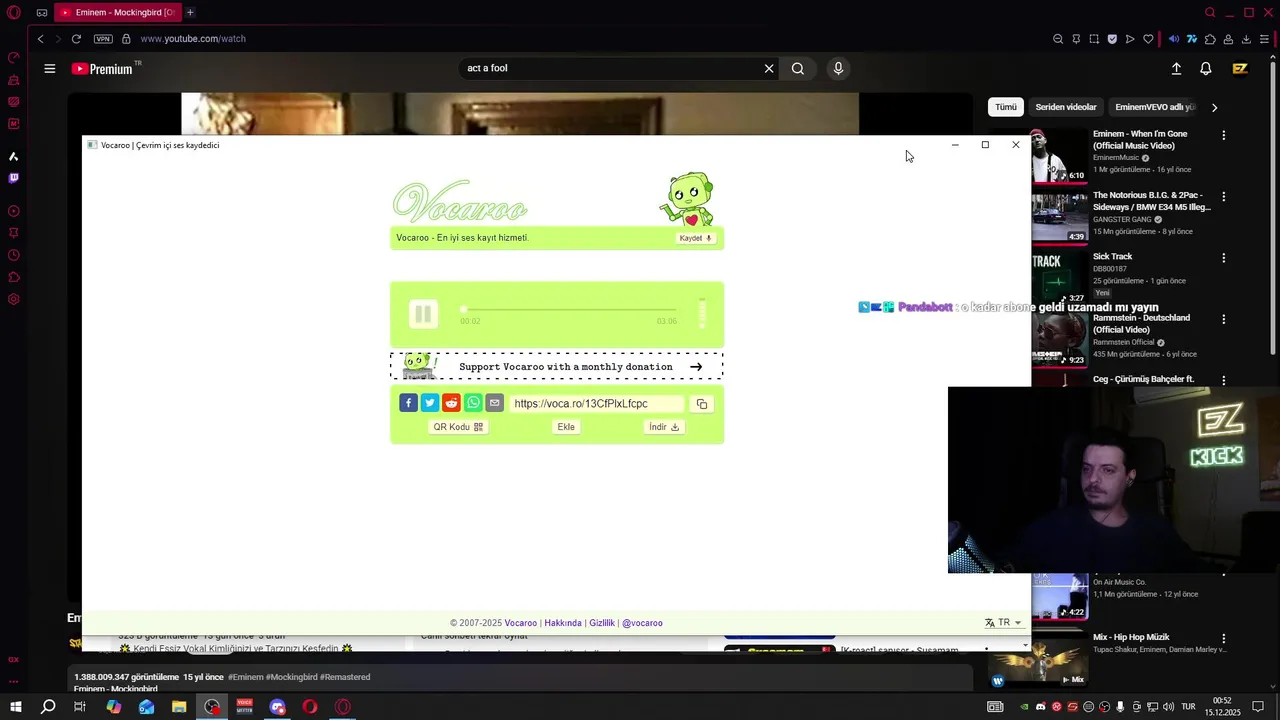
Task: Seek along the Vocaroo audio progress bar
Action: click(x=568, y=310)
